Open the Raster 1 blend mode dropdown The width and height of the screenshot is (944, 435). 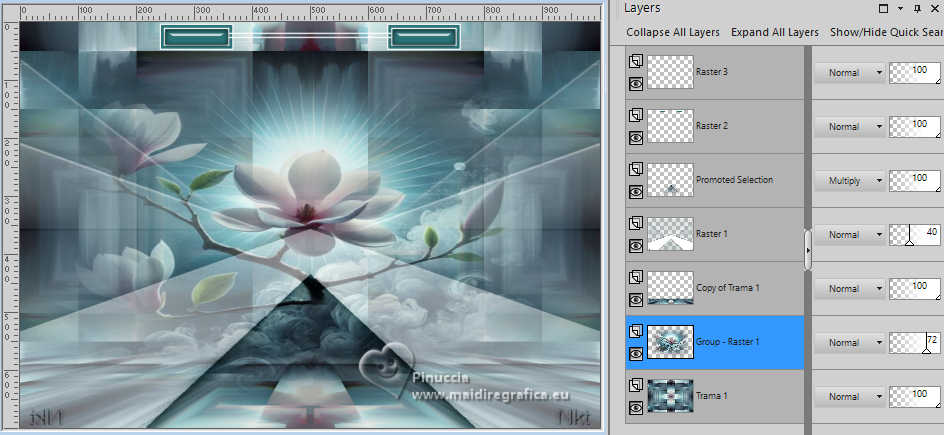pyautogui.click(x=849, y=235)
